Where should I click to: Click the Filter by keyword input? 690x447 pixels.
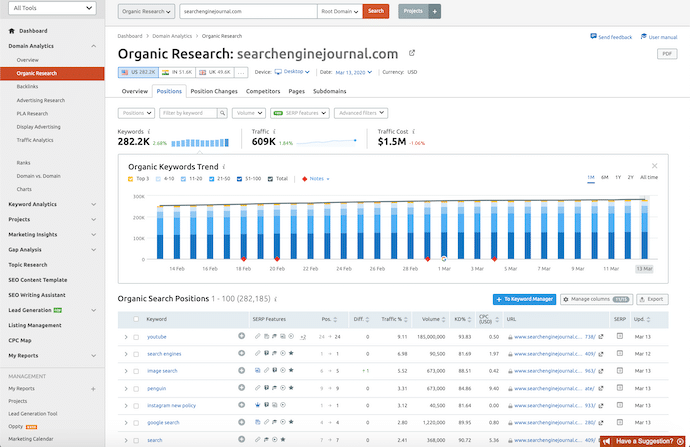(x=188, y=113)
